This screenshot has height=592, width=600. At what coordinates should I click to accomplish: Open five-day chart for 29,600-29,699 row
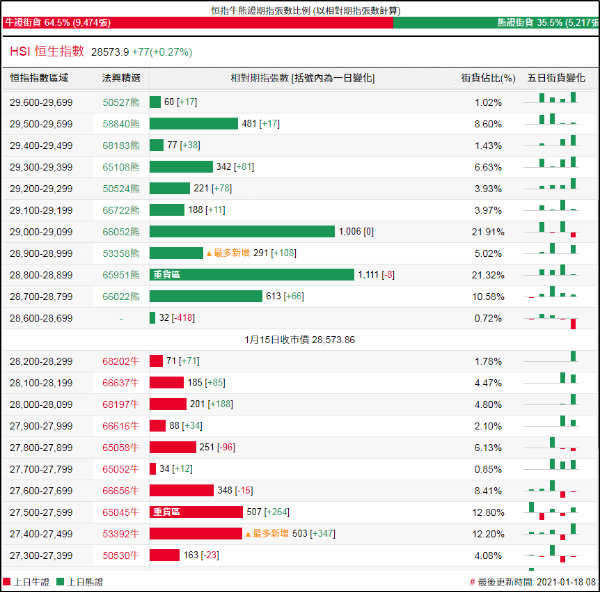pos(551,99)
